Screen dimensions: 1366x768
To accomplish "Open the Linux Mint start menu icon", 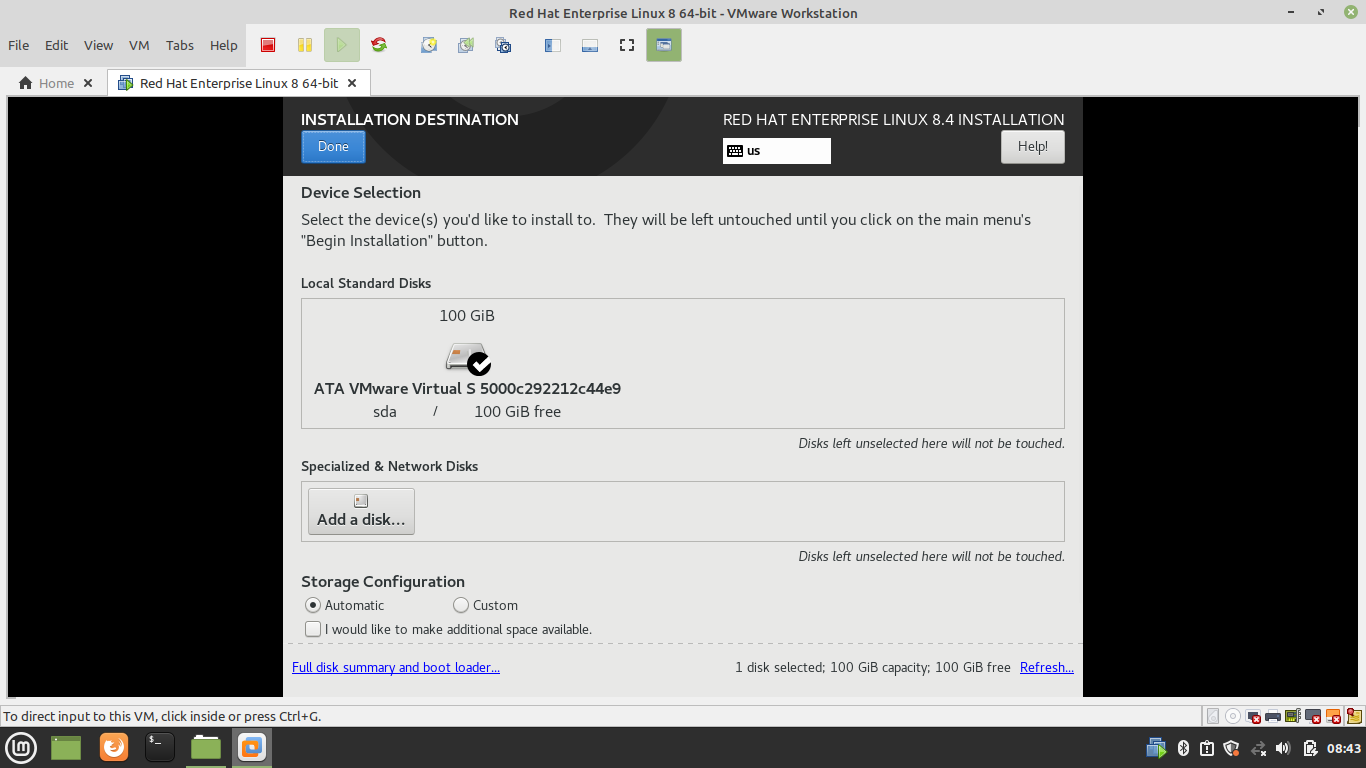I will (x=22, y=747).
